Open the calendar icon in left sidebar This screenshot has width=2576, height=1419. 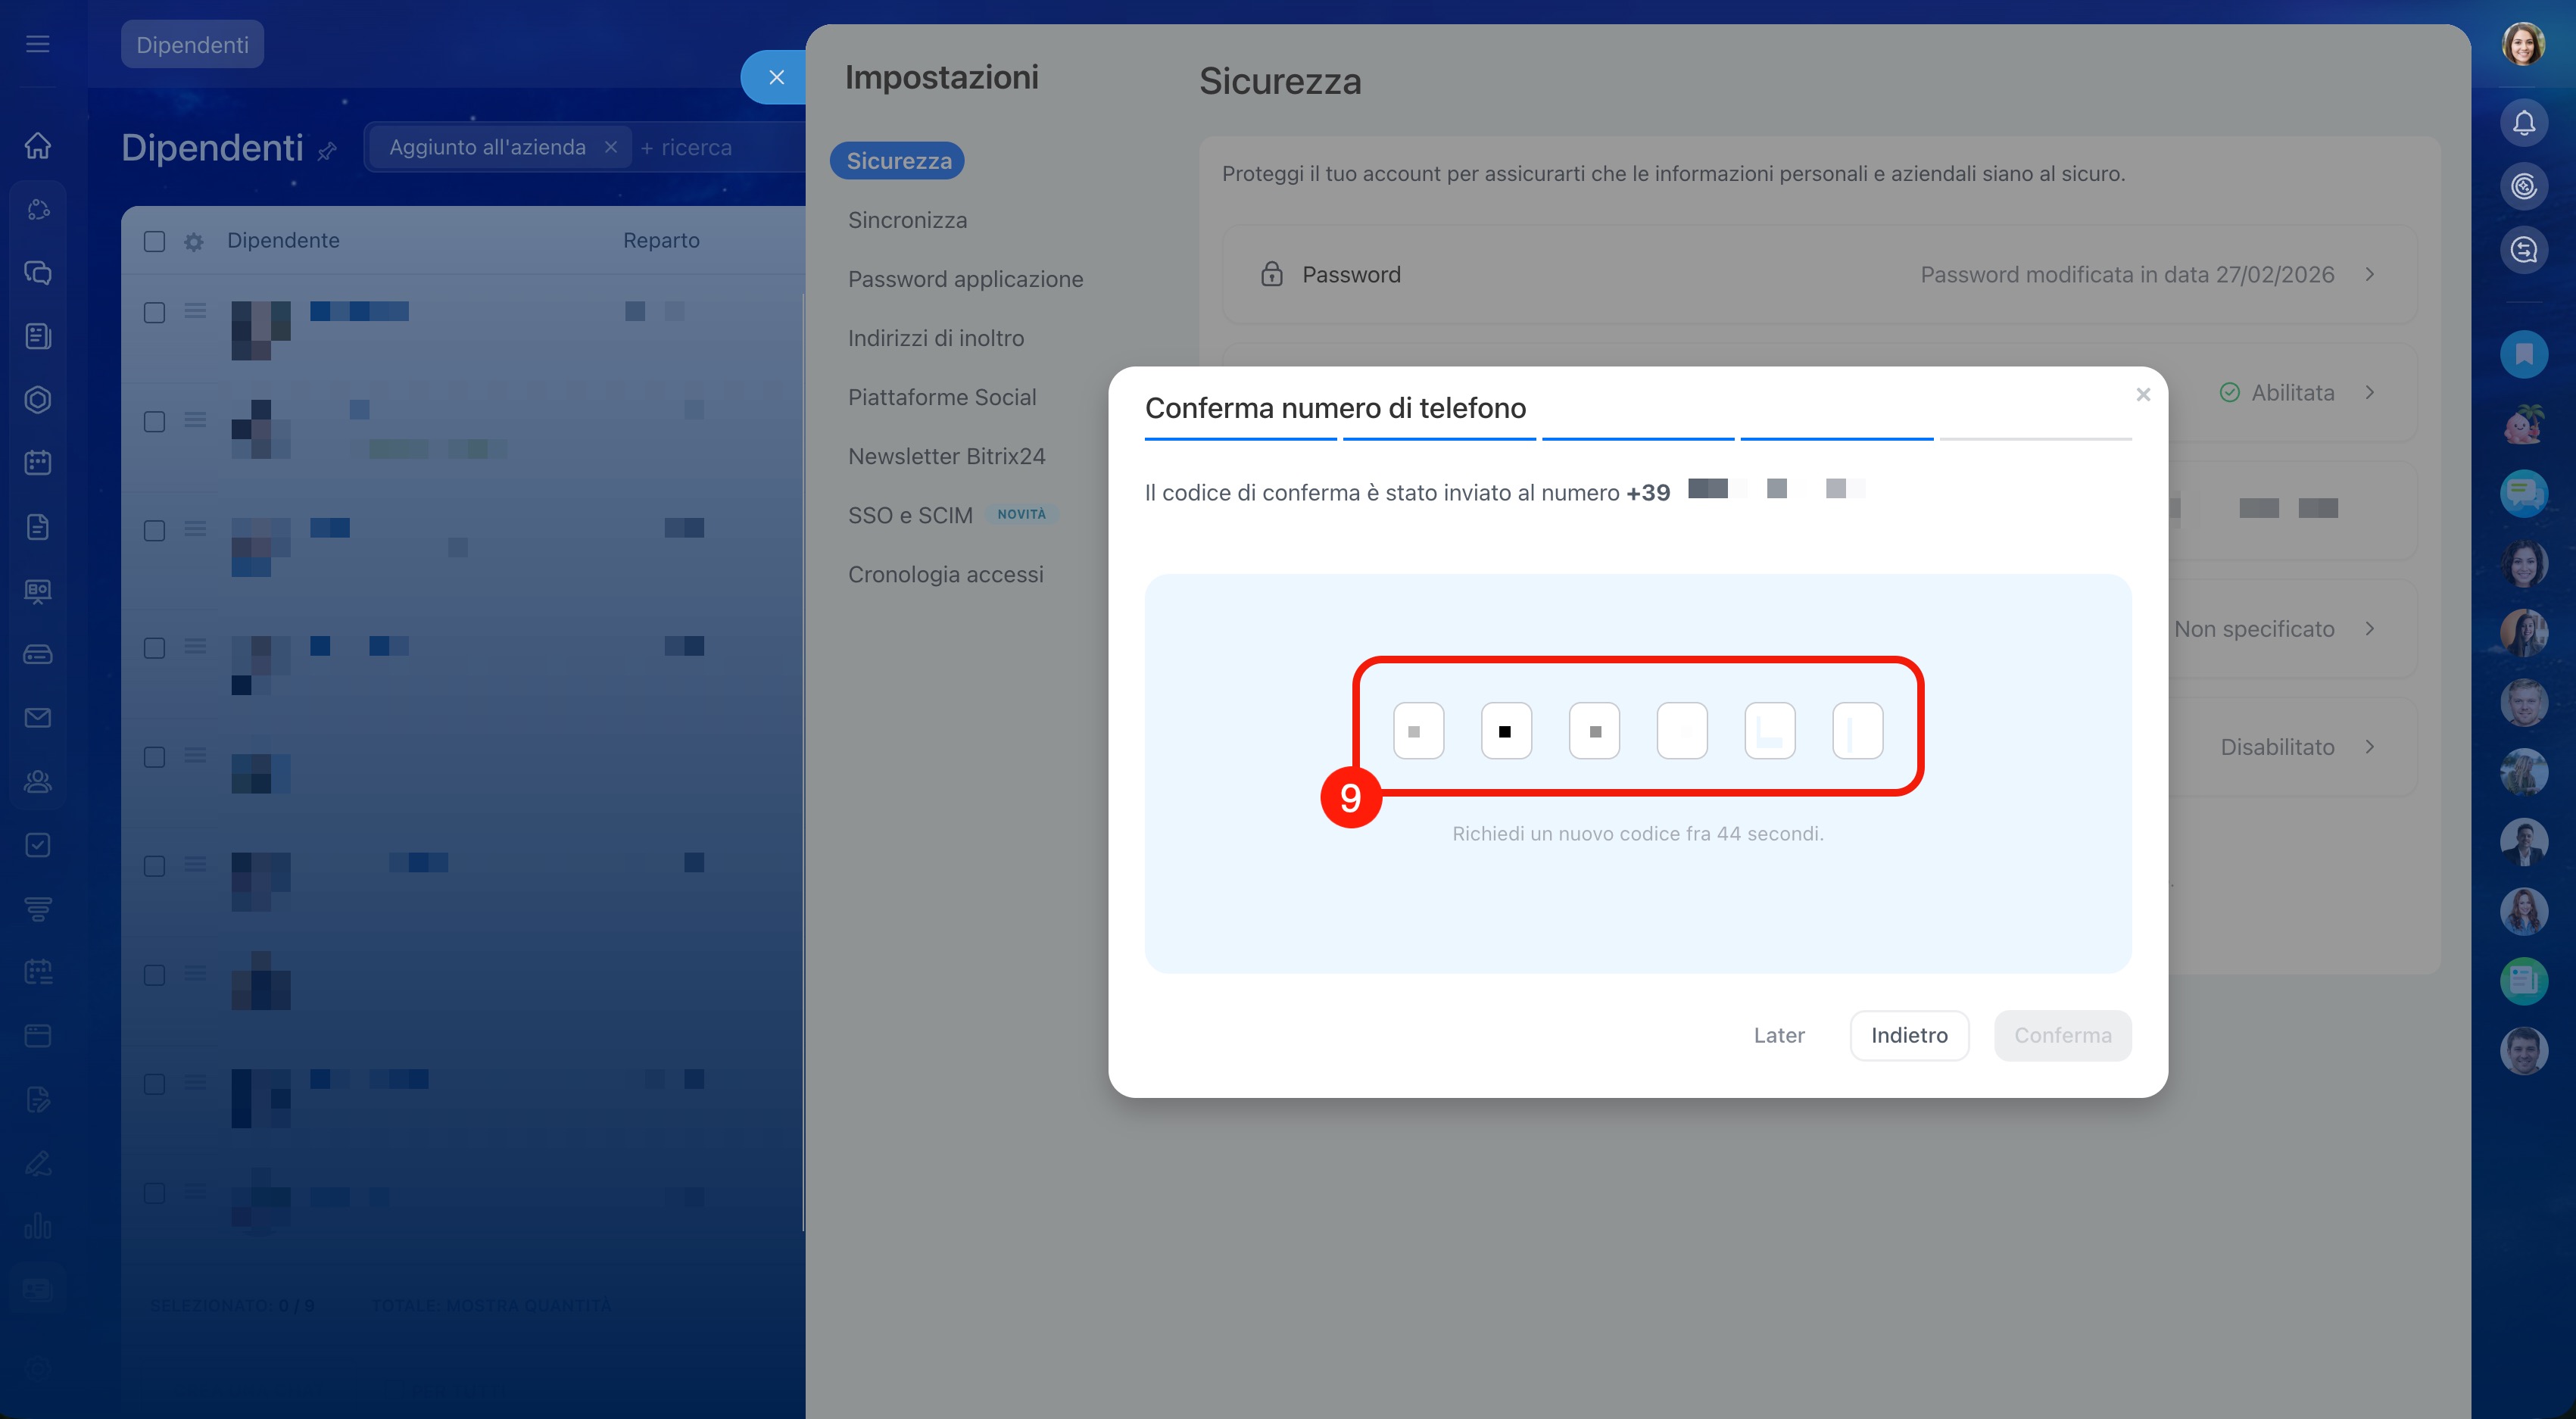click(38, 463)
